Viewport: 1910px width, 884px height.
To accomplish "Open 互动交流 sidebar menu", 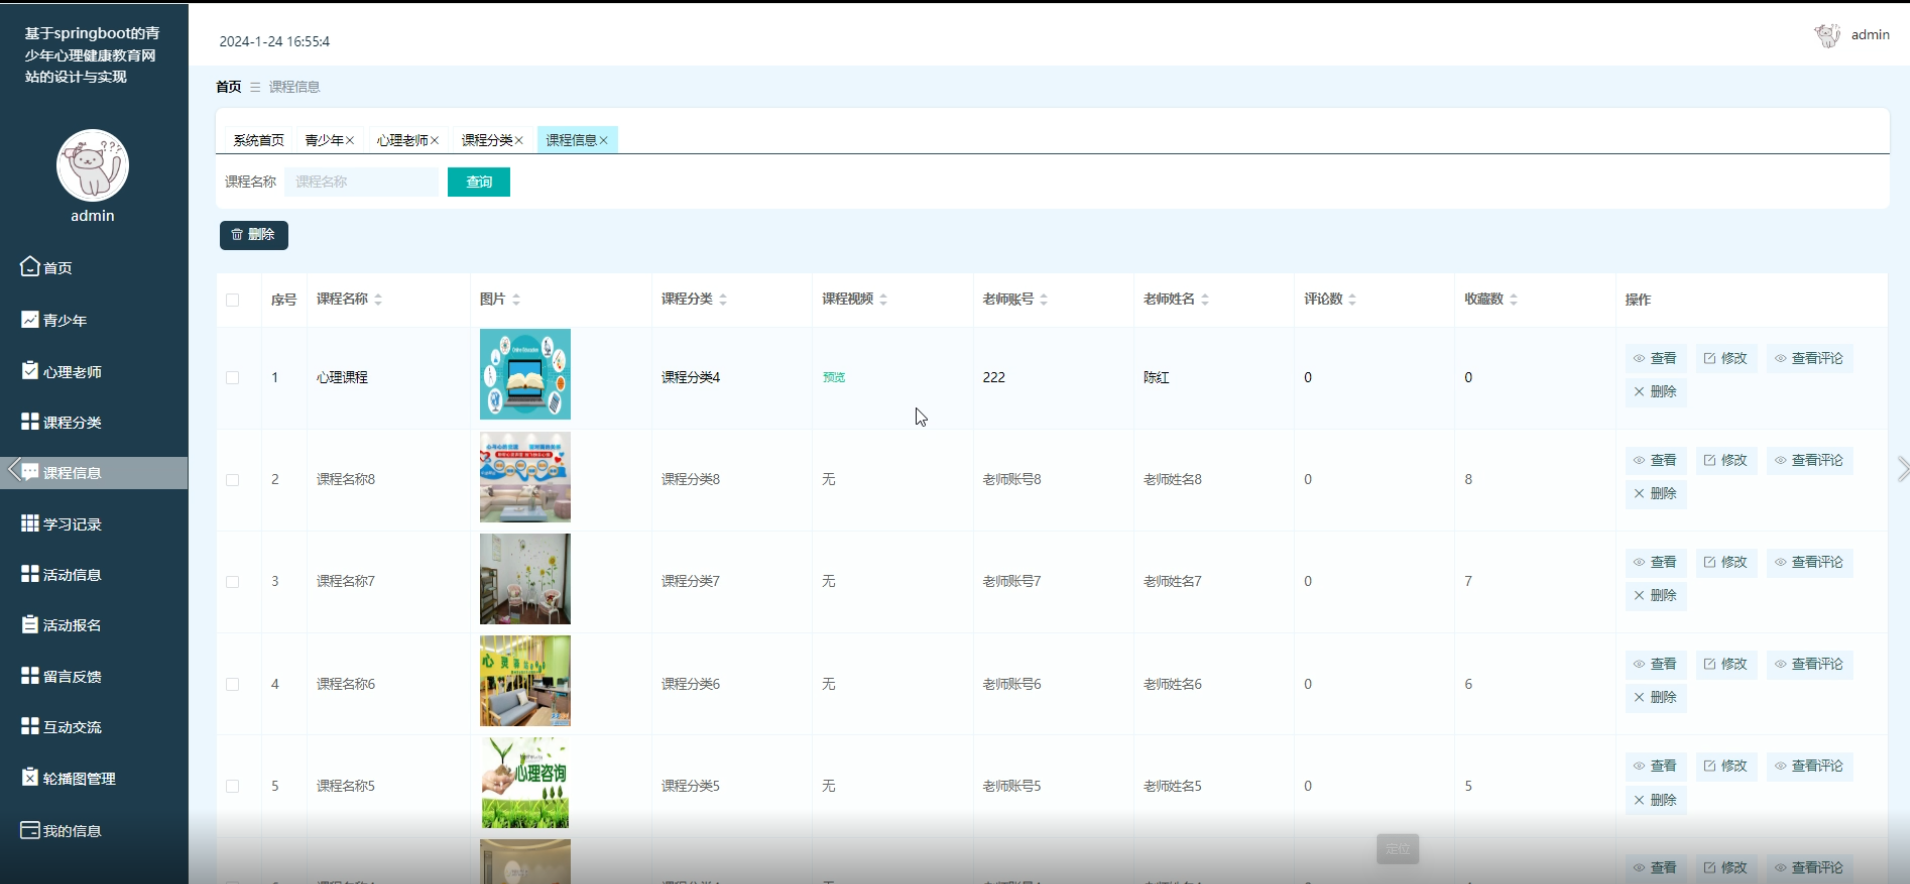I will 61,727.
